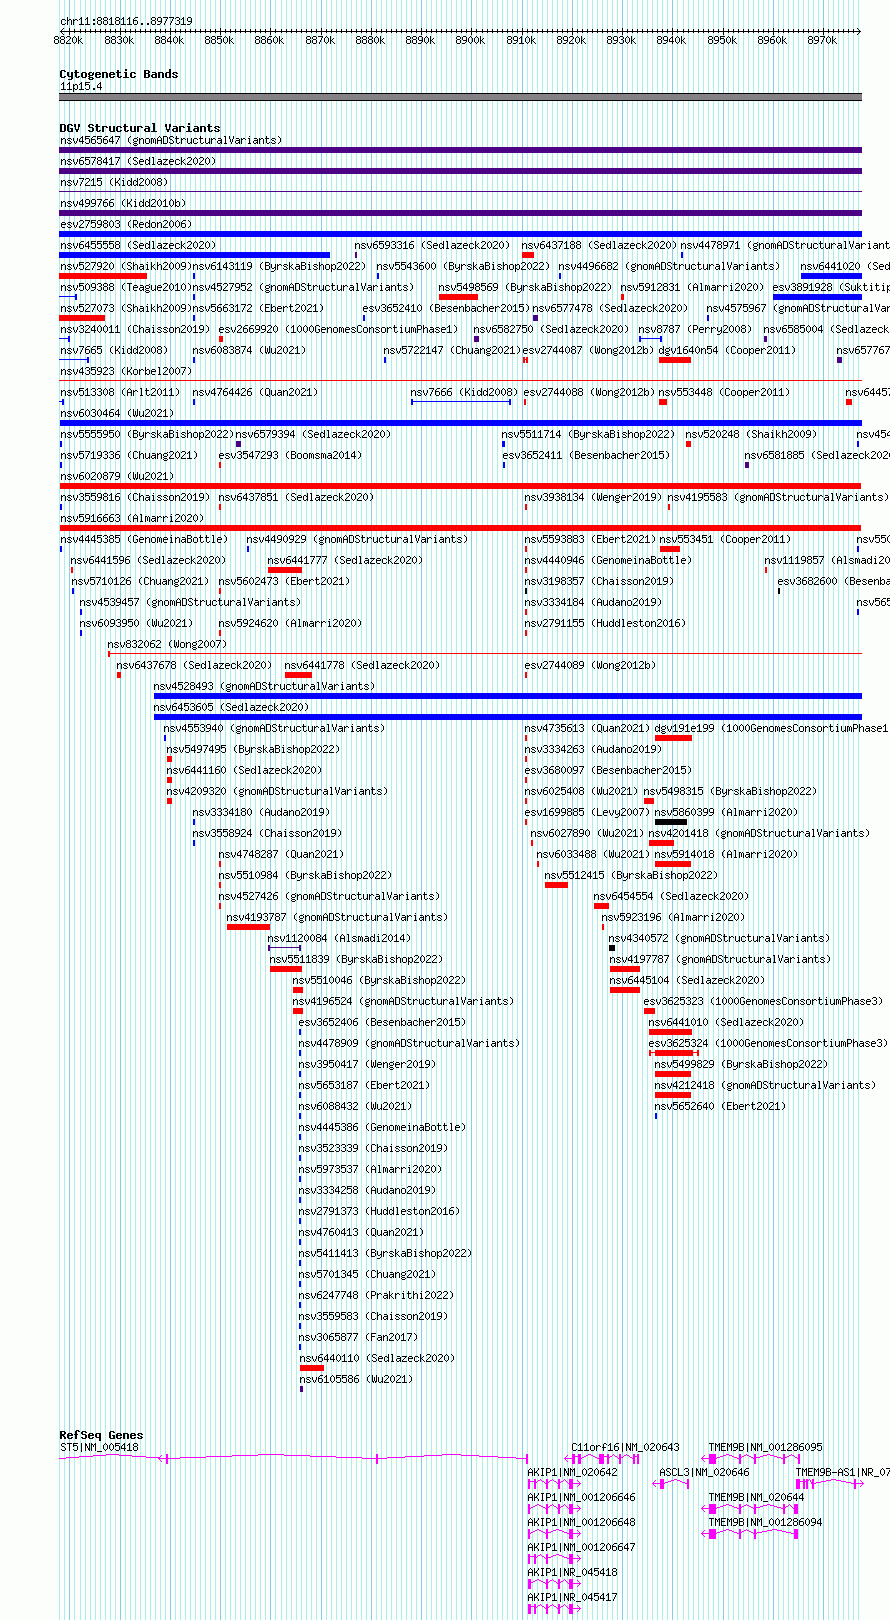
Task: Click the 11p15.4 band label
Action: pyautogui.click(x=80, y=86)
